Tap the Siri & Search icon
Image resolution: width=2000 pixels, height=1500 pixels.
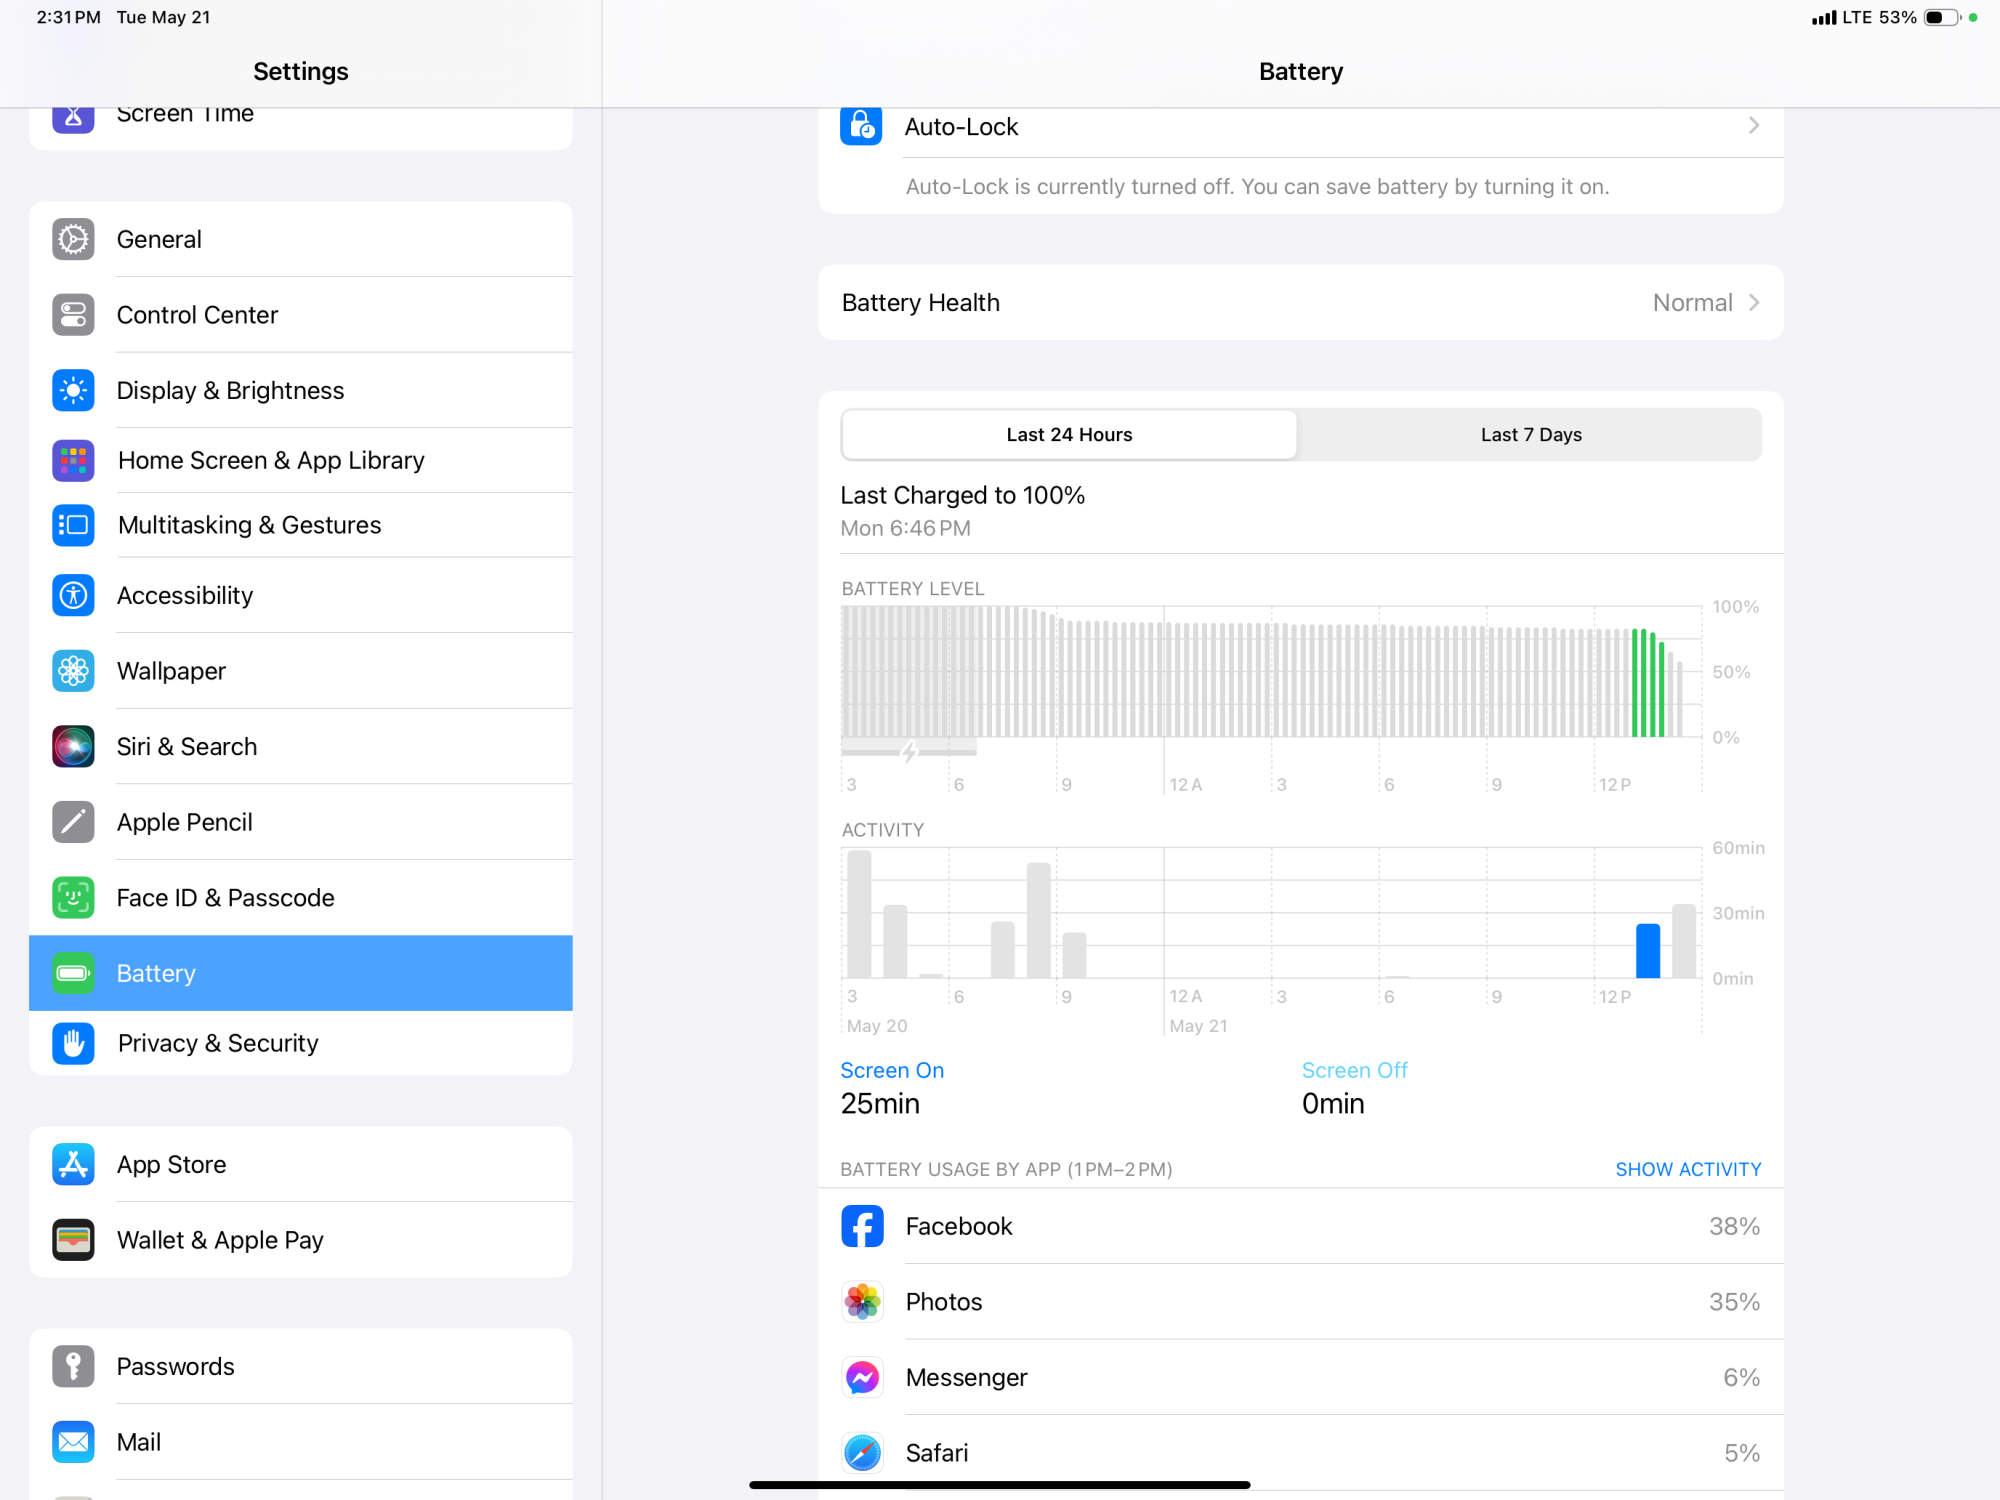point(73,746)
